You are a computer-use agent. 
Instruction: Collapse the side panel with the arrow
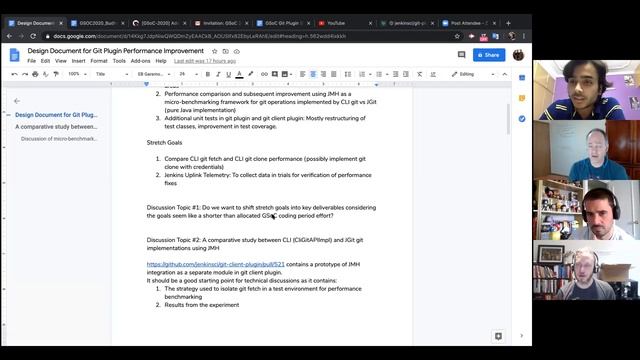522,336
